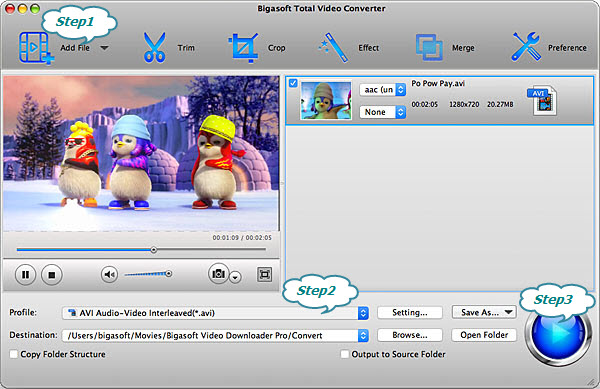Open the Add File dropdown arrow
600x389 pixels.
pyautogui.click(x=104, y=48)
